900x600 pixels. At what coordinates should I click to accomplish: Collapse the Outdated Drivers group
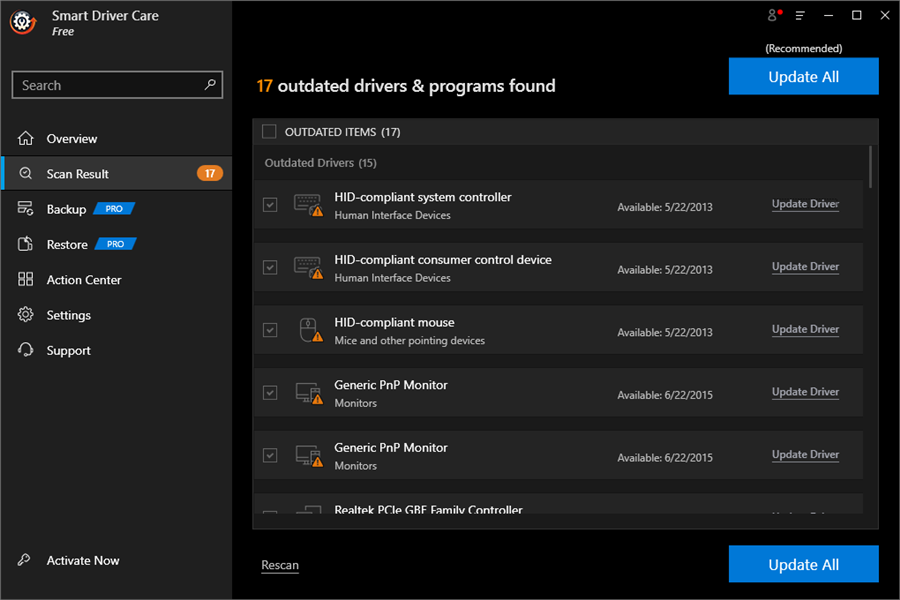pyautogui.click(x=318, y=162)
